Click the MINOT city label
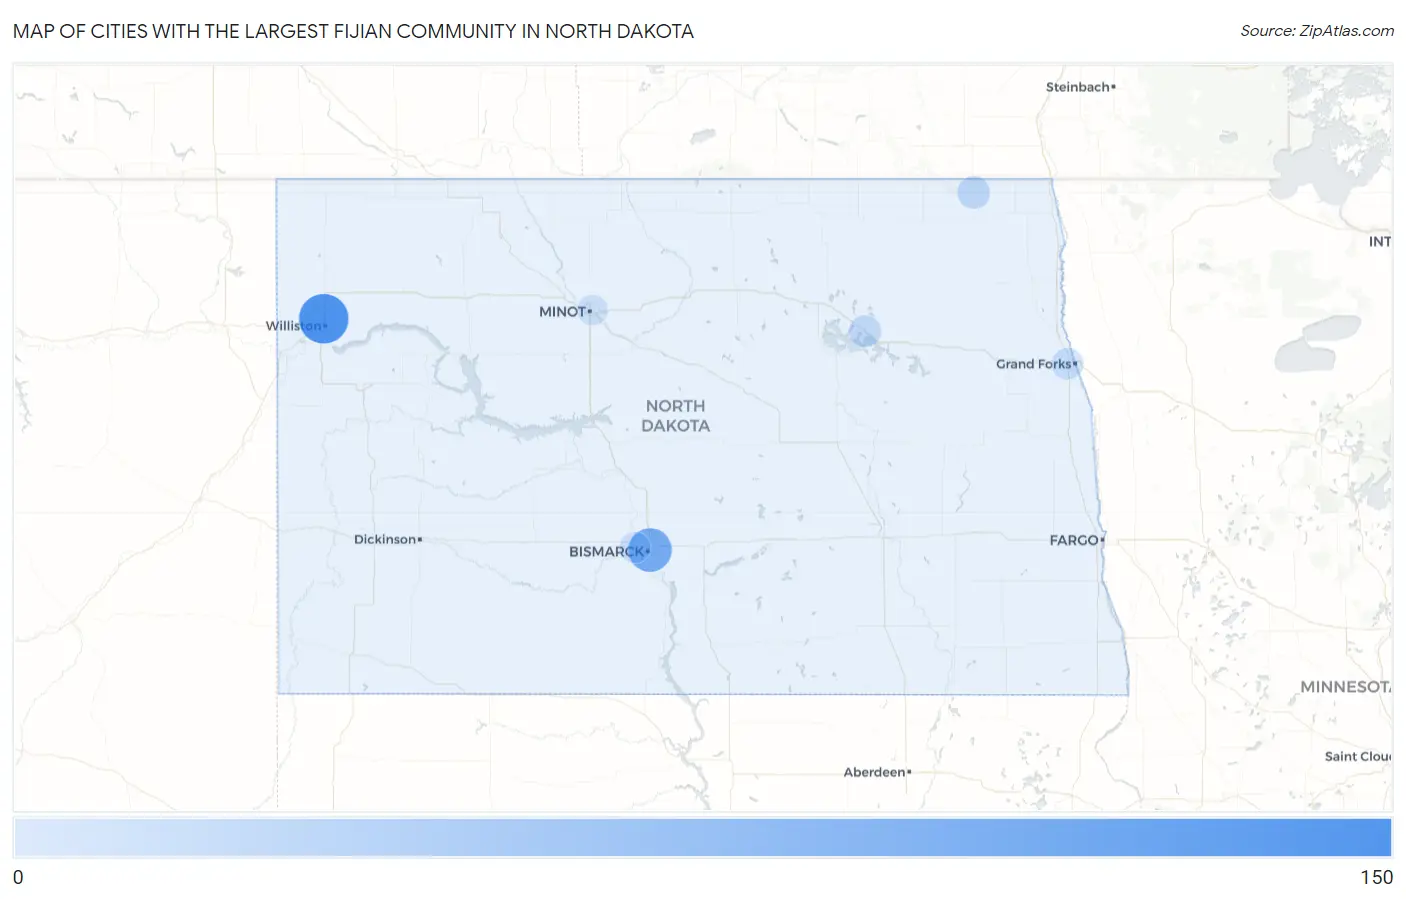The height and width of the screenshot is (899, 1406). (x=564, y=312)
